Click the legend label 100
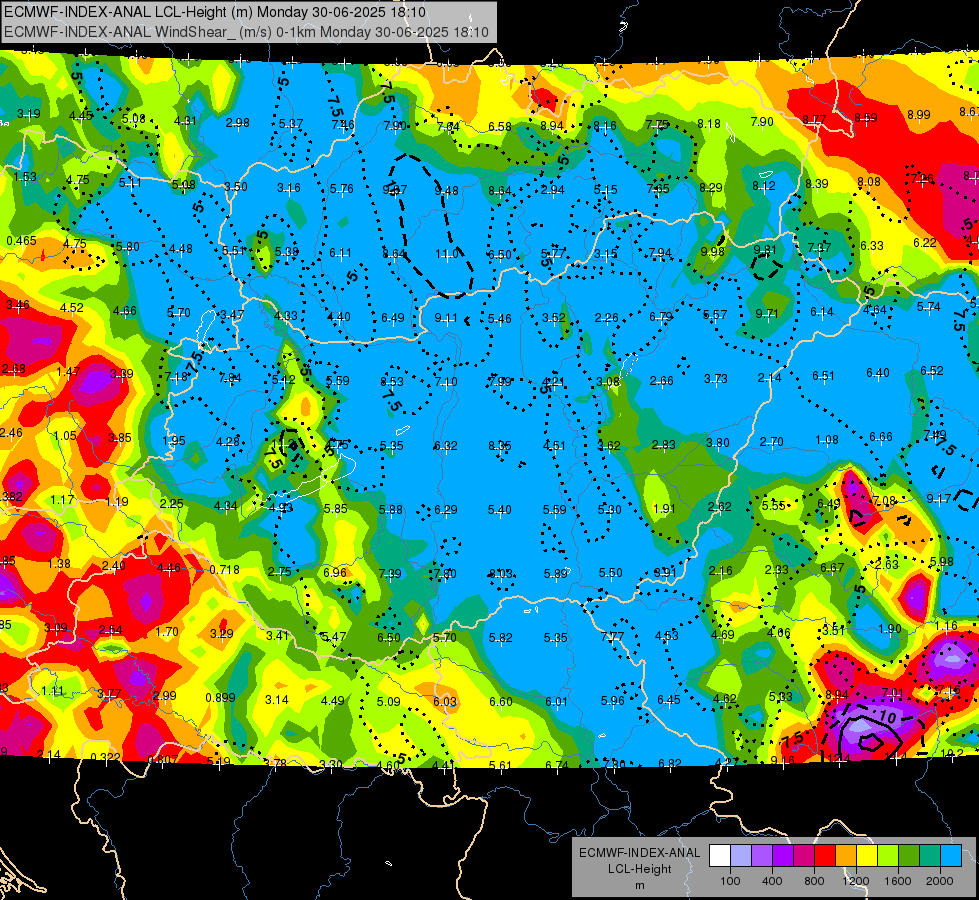This screenshot has width=979, height=900. point(730,881)
